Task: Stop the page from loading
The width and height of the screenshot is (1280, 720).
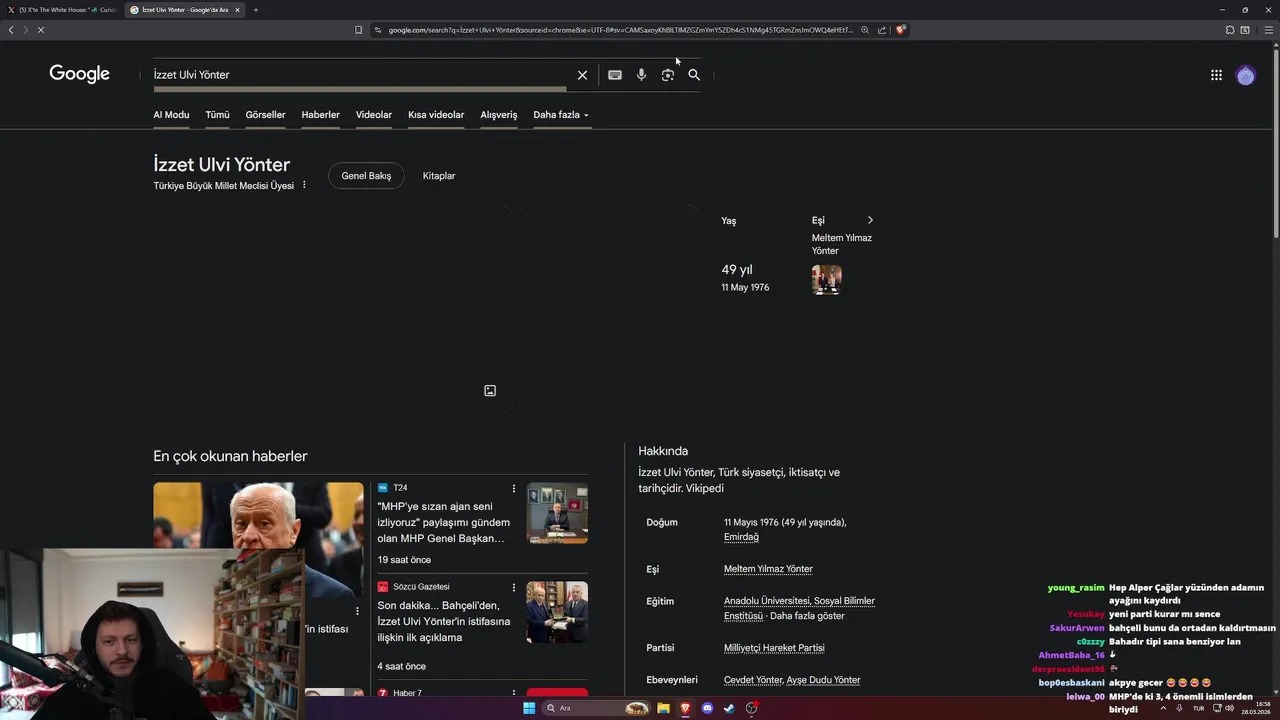Action: (x=40, y=30)
